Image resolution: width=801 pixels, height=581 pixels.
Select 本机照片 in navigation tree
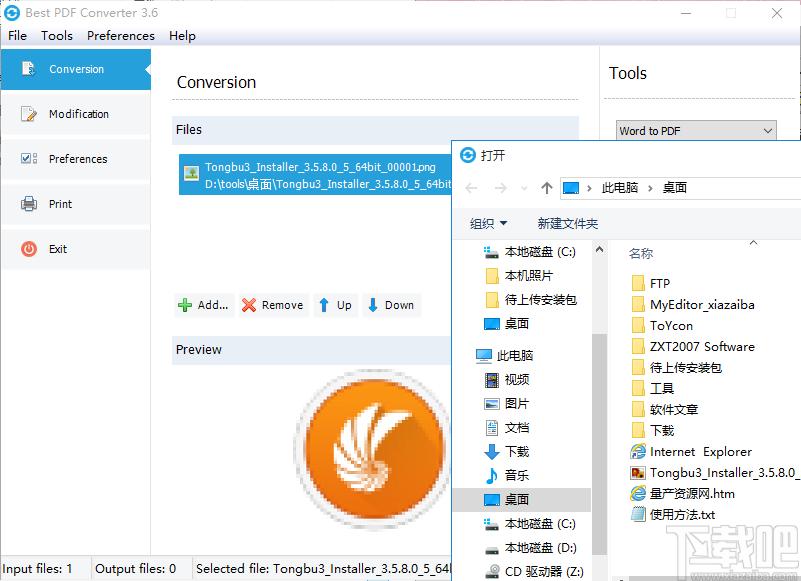[519, 276]
